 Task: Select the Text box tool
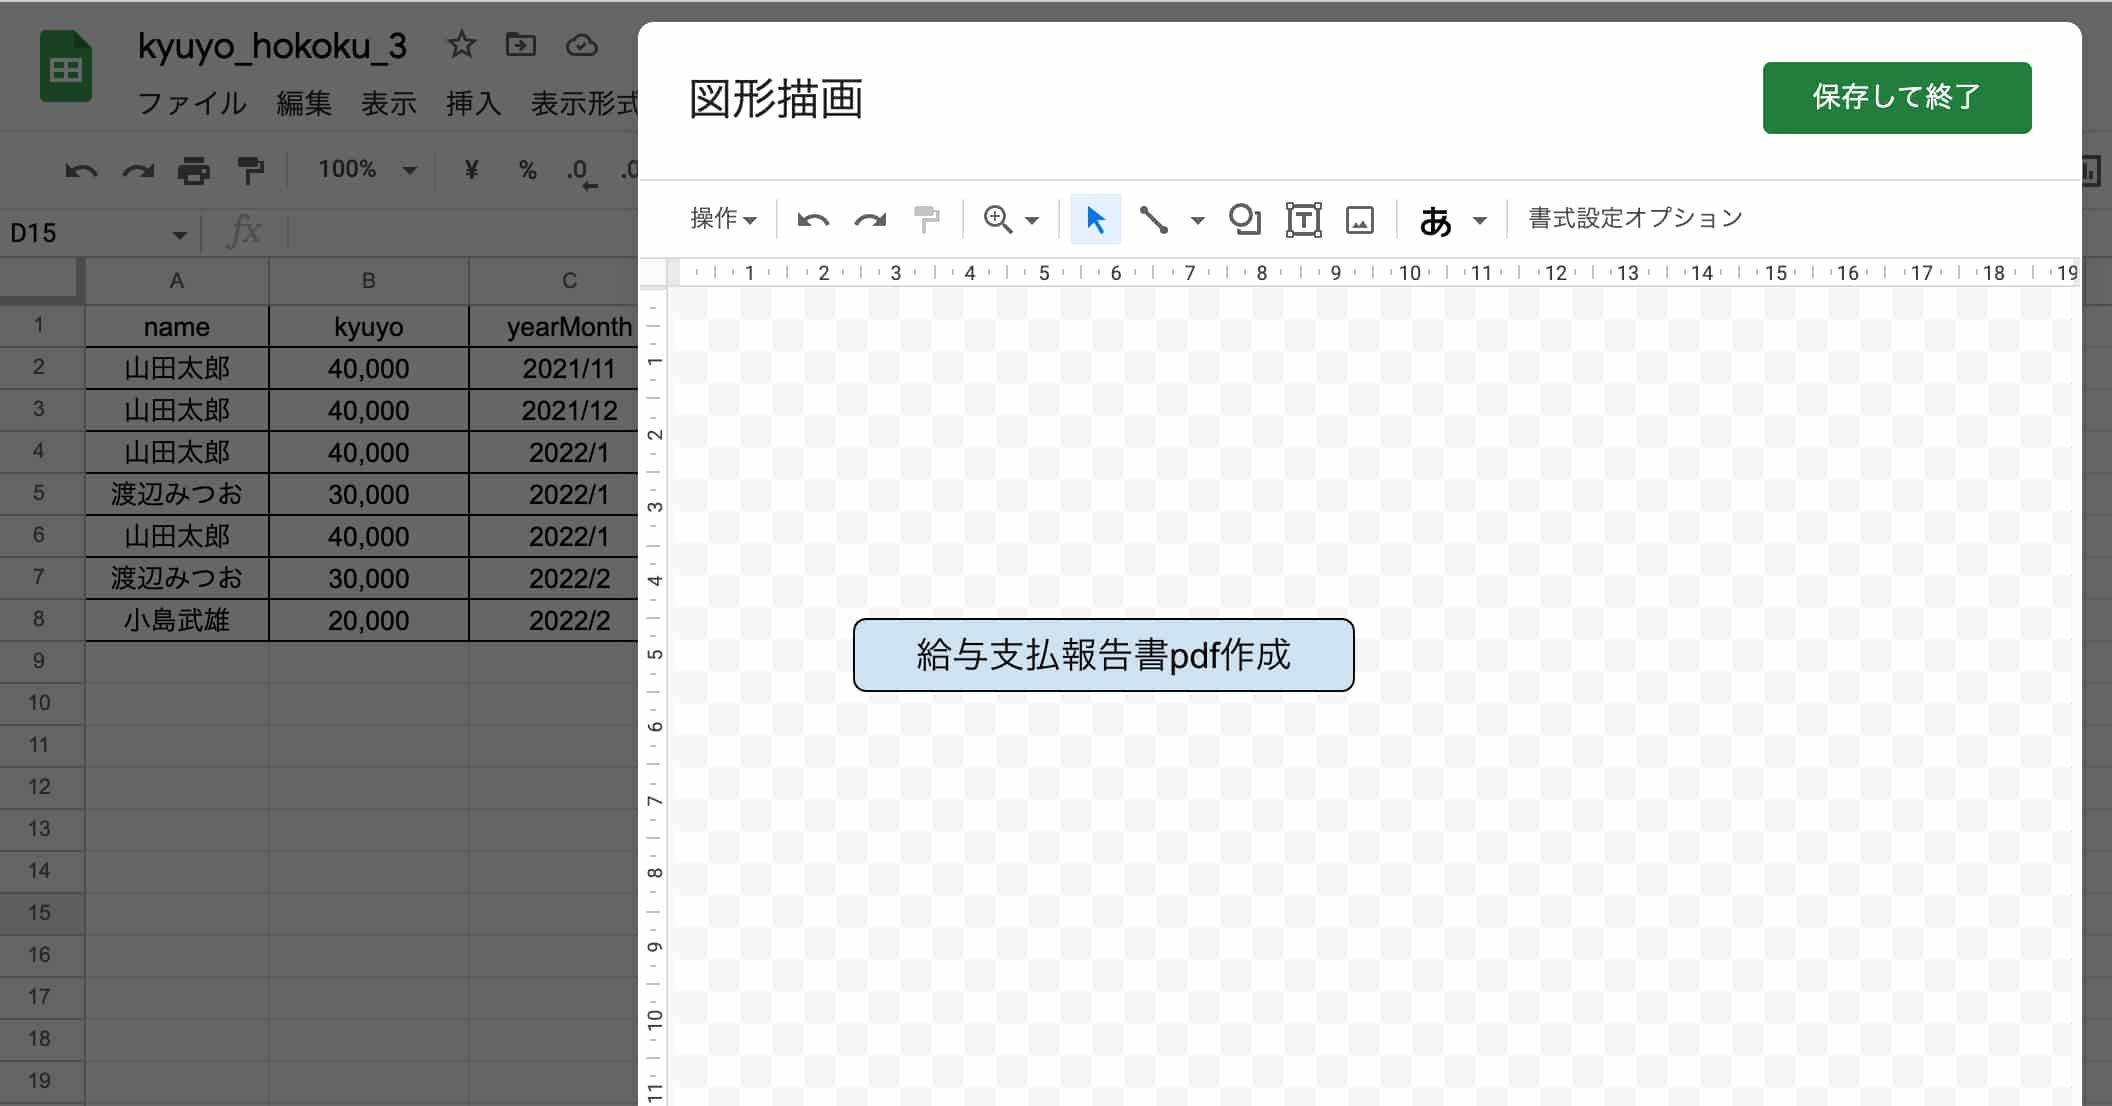[1303, 219]
